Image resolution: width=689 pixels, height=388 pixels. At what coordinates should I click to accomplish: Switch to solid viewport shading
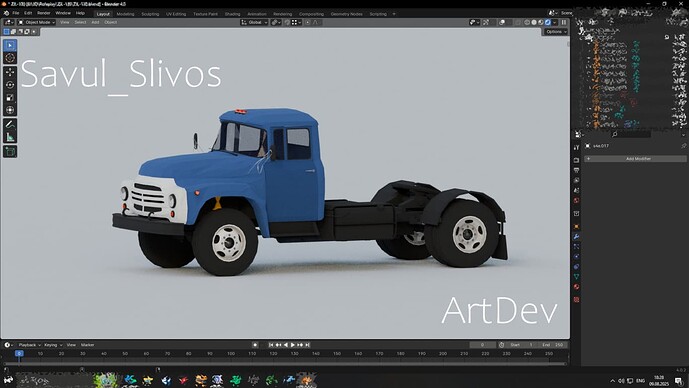[x=534, y=22]
